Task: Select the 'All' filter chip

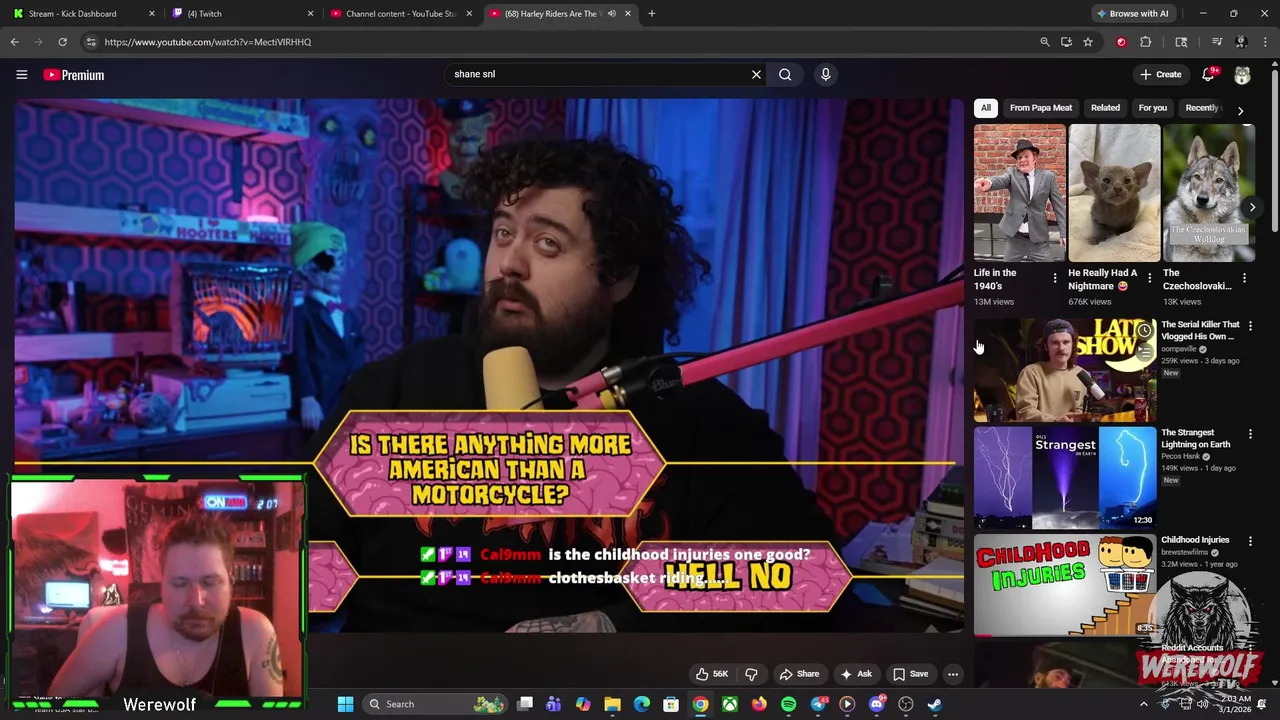Action: coord(985,108)
